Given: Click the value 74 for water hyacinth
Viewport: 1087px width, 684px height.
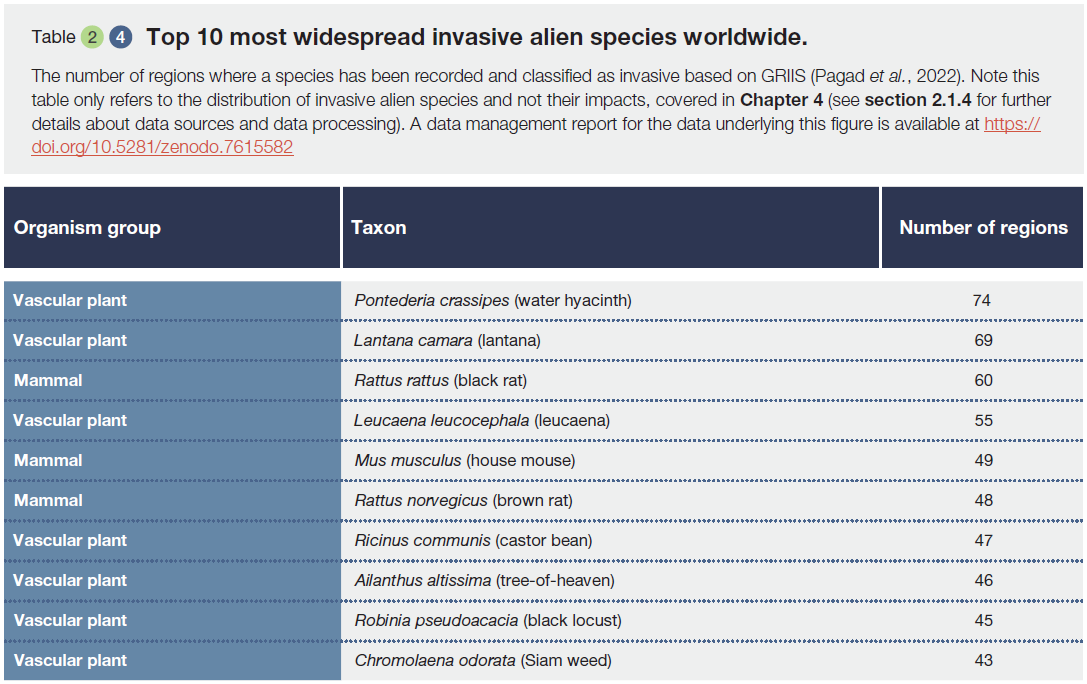Looking at the screenshot, I should point(982,300).
